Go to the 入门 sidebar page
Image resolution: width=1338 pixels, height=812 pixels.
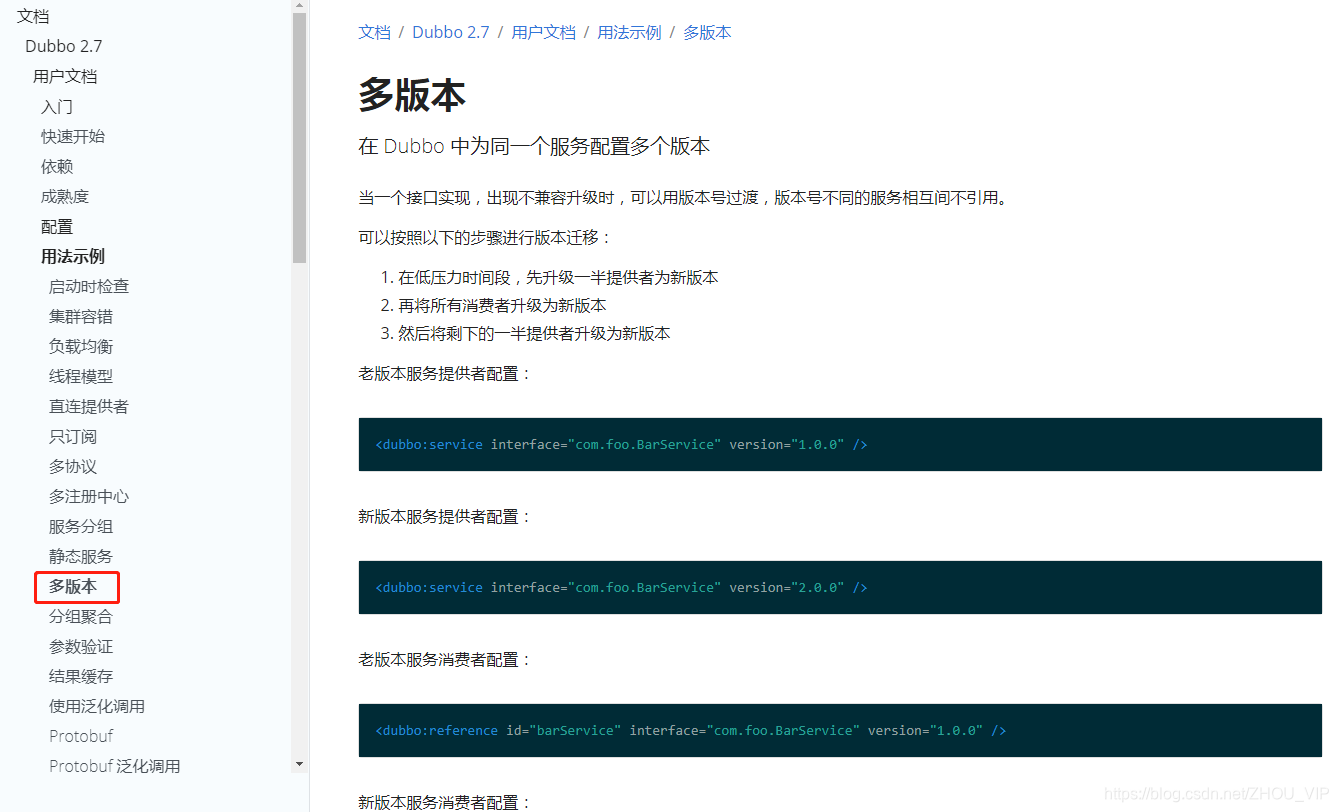(x=57, y=107)
